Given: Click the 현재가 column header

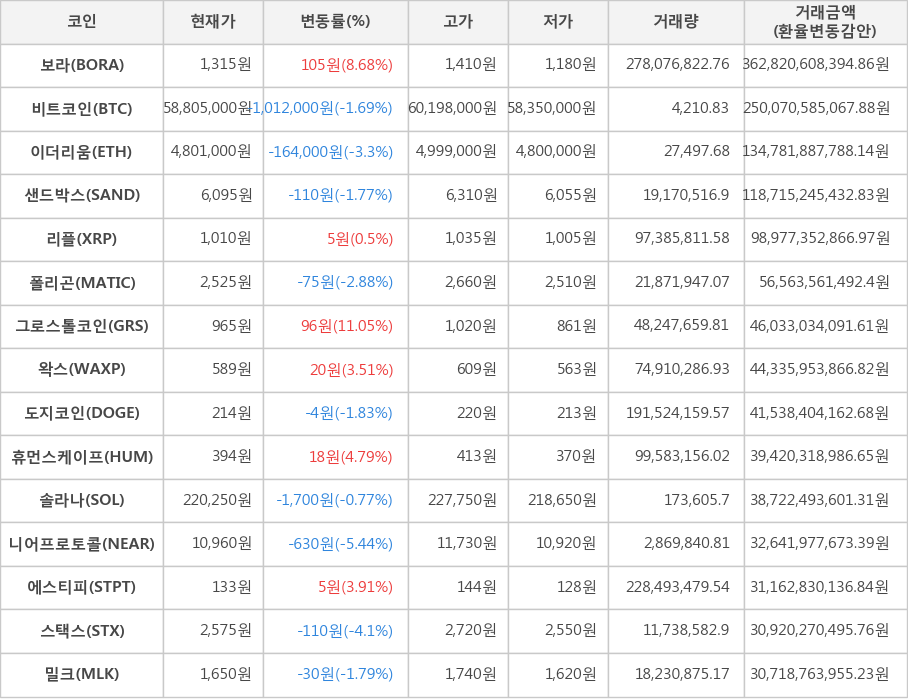Looking at the screenshot, I should pos(212,22).
